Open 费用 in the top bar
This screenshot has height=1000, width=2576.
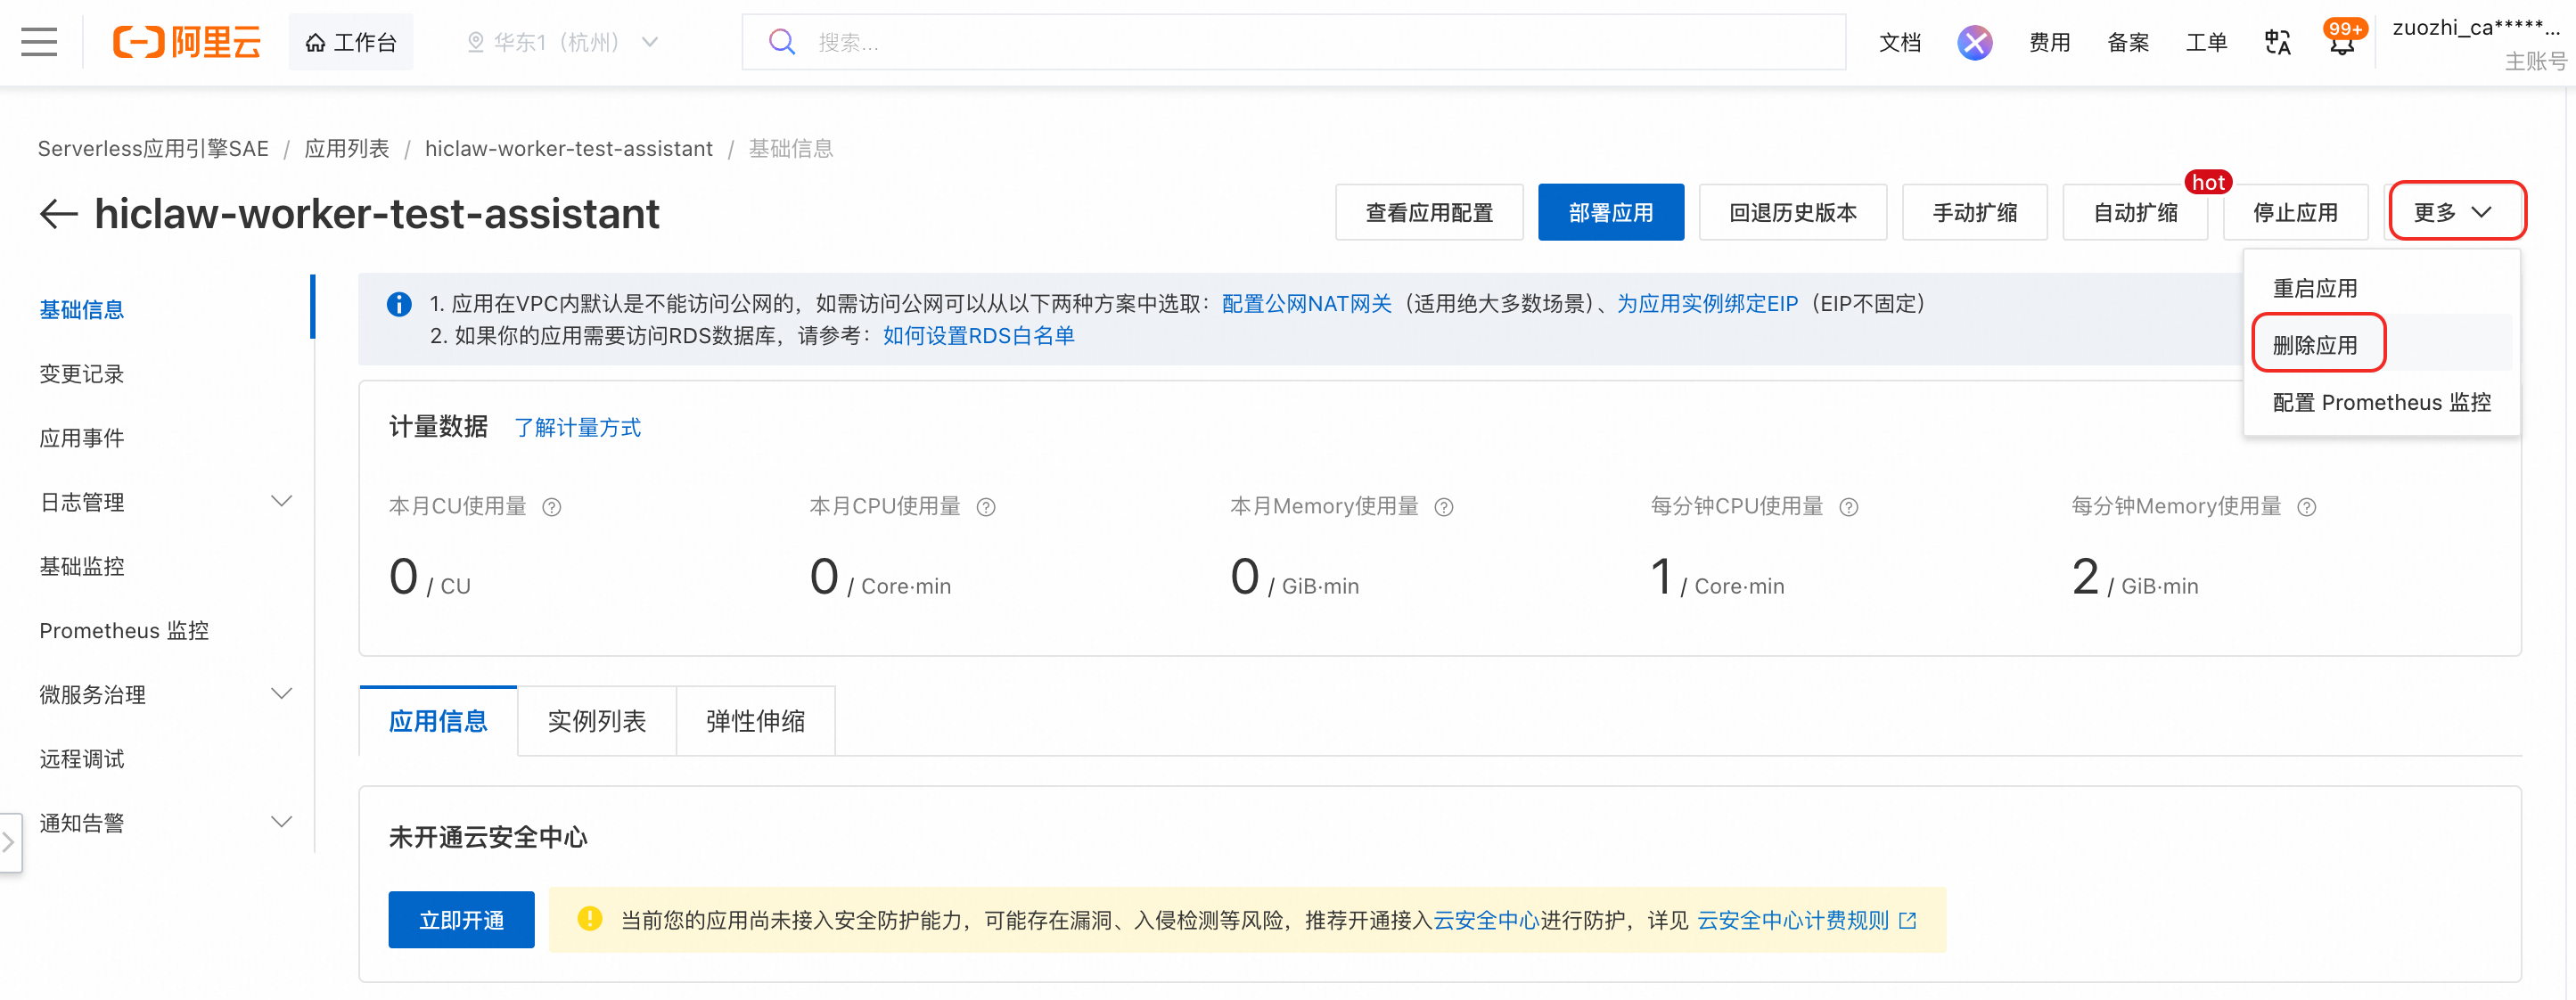pos(2049,42)
